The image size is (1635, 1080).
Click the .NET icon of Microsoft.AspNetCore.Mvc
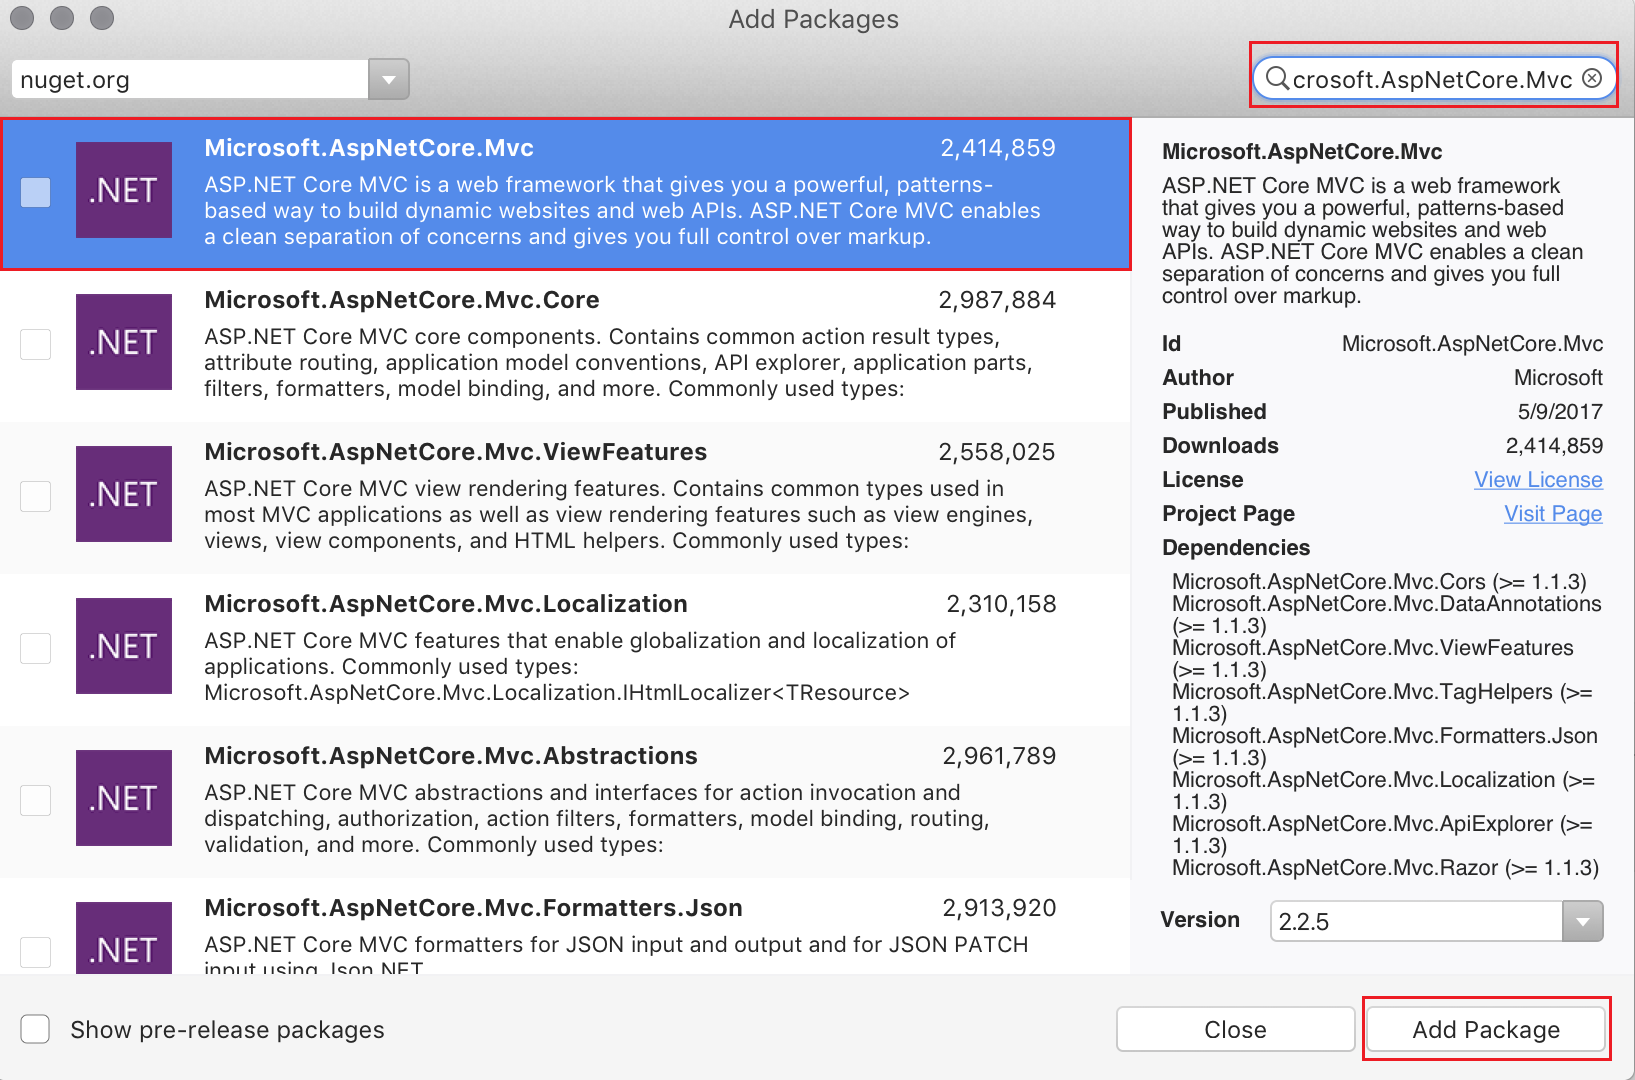124,190
